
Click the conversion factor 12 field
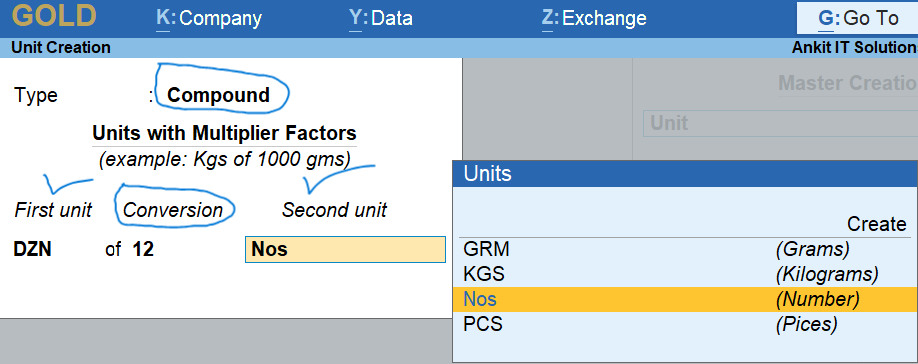pyautogui.click(x=143, y=250)
